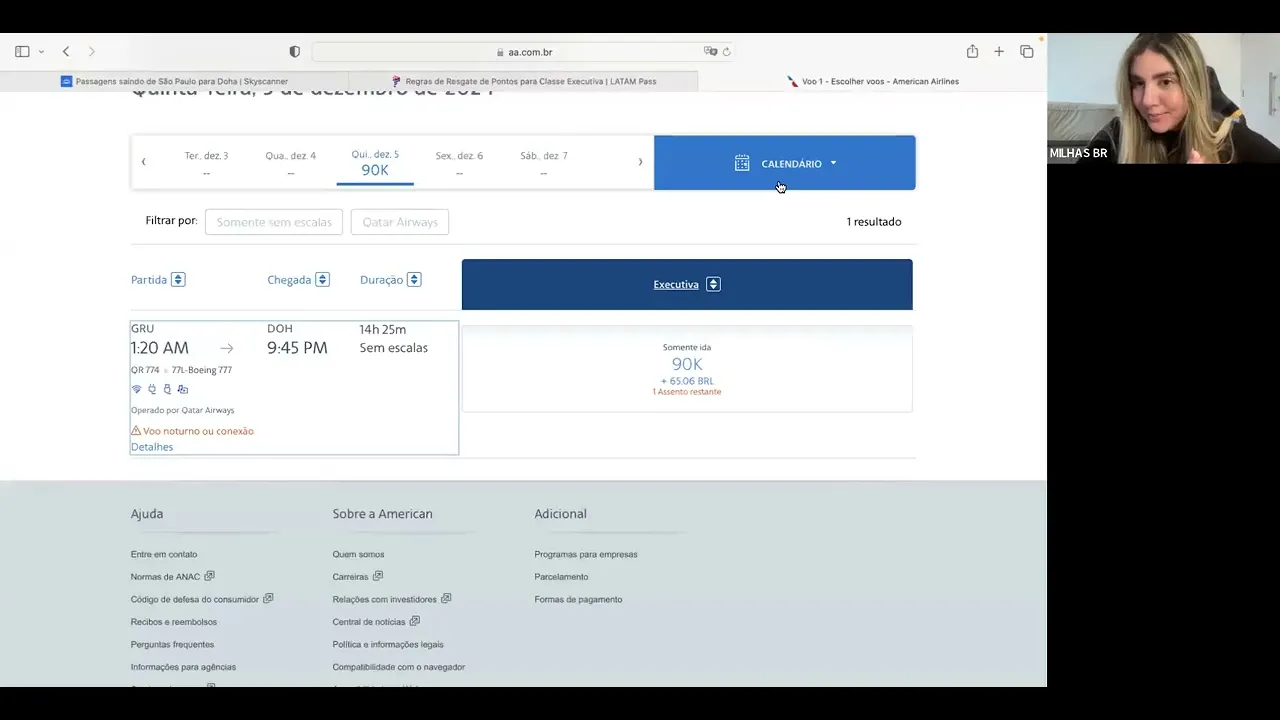The image size is (1280, 720).
Task: Toggle the Qatar Airways filter
Action: 400,222
